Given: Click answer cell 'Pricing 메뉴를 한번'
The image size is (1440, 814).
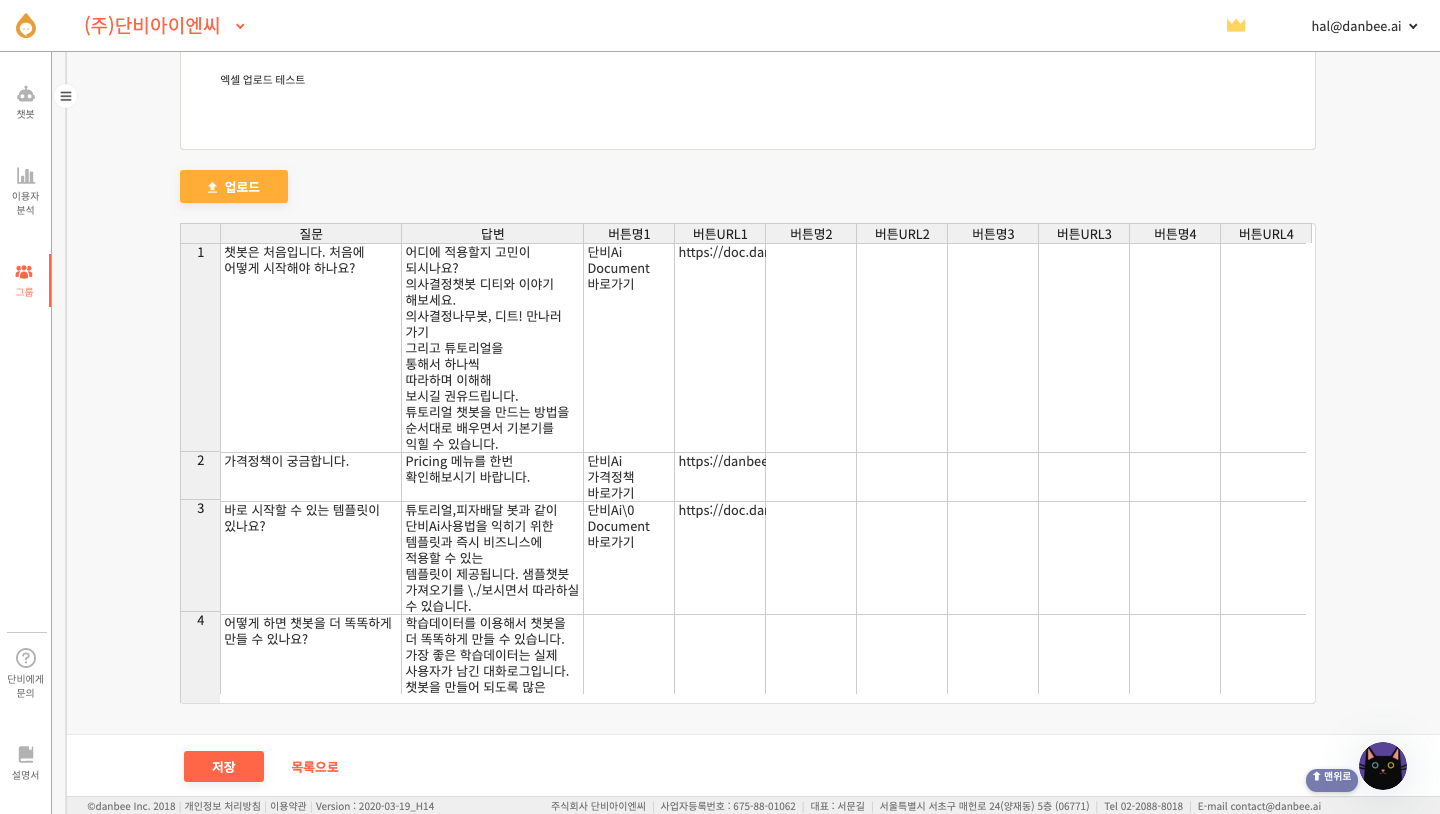Looking at the screenshot, I should (492, 477).
